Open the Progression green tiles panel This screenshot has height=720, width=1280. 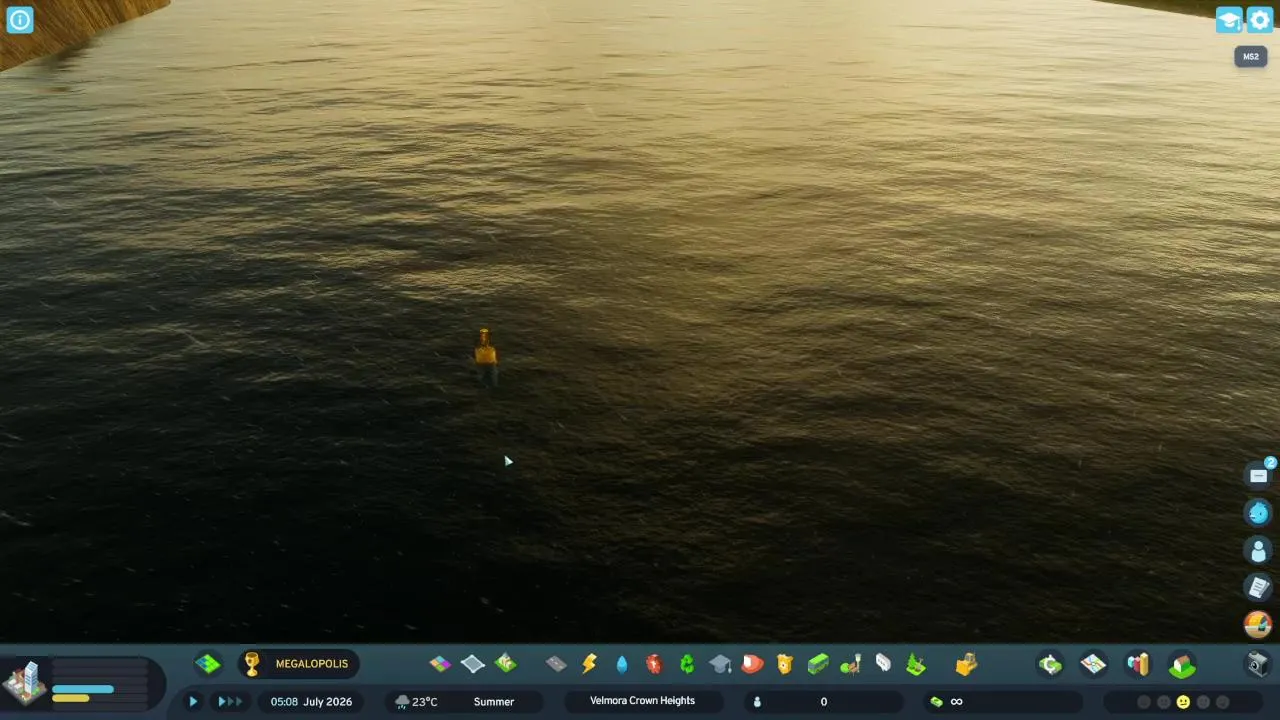(207, 663)
